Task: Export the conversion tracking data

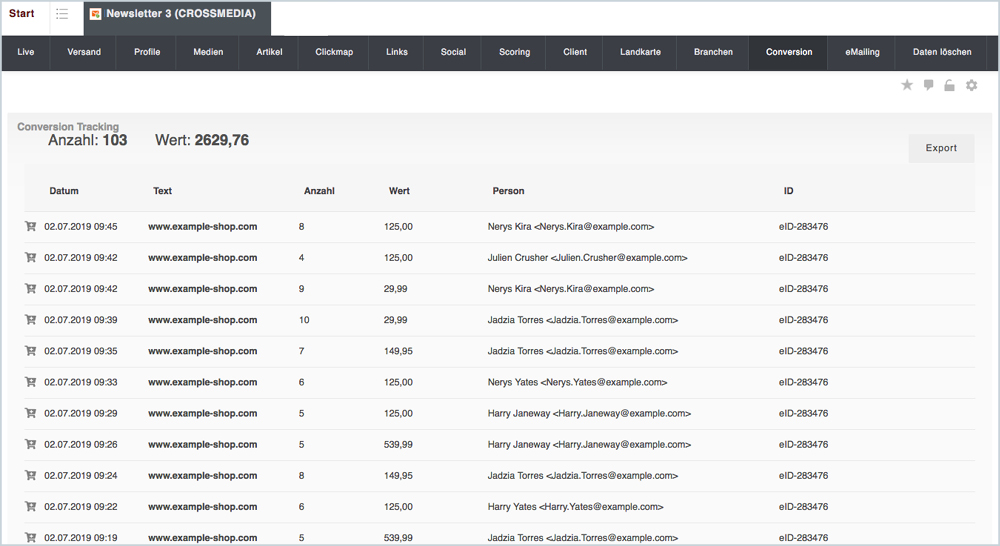Action: (941, 148)
